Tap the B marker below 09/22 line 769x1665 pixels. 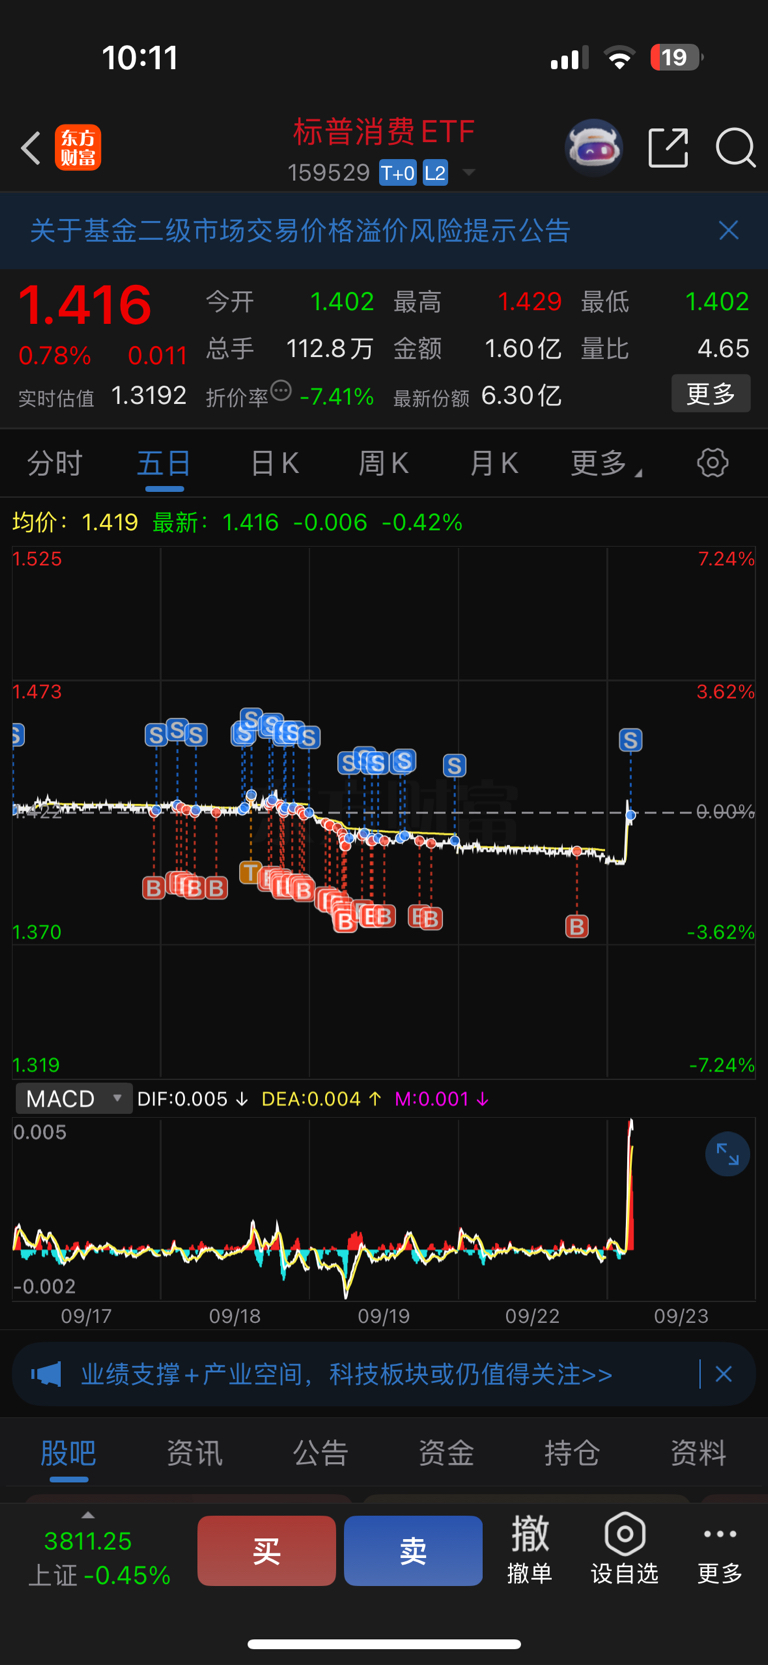click(577, 927)
